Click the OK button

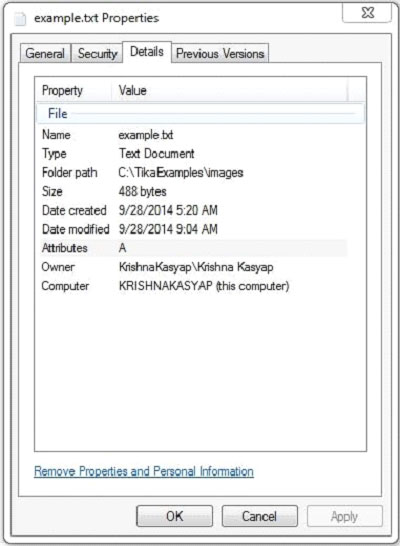tap(174, 516)
